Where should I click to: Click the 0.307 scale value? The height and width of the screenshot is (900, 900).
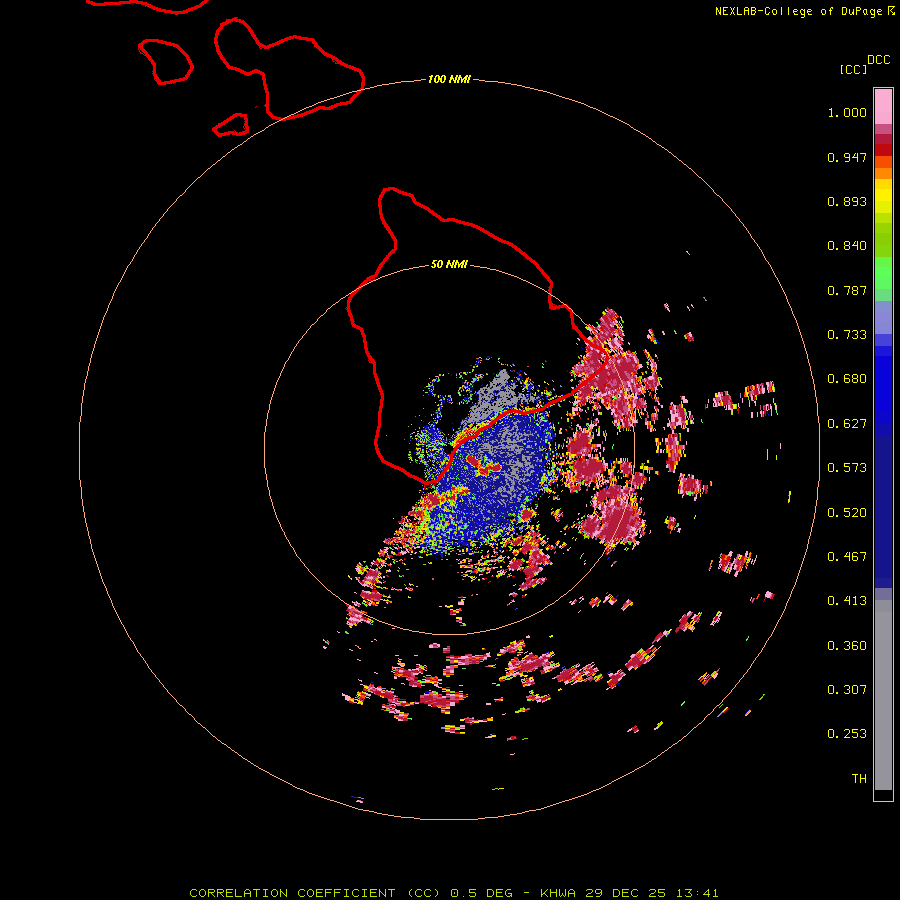coord(847,690)
